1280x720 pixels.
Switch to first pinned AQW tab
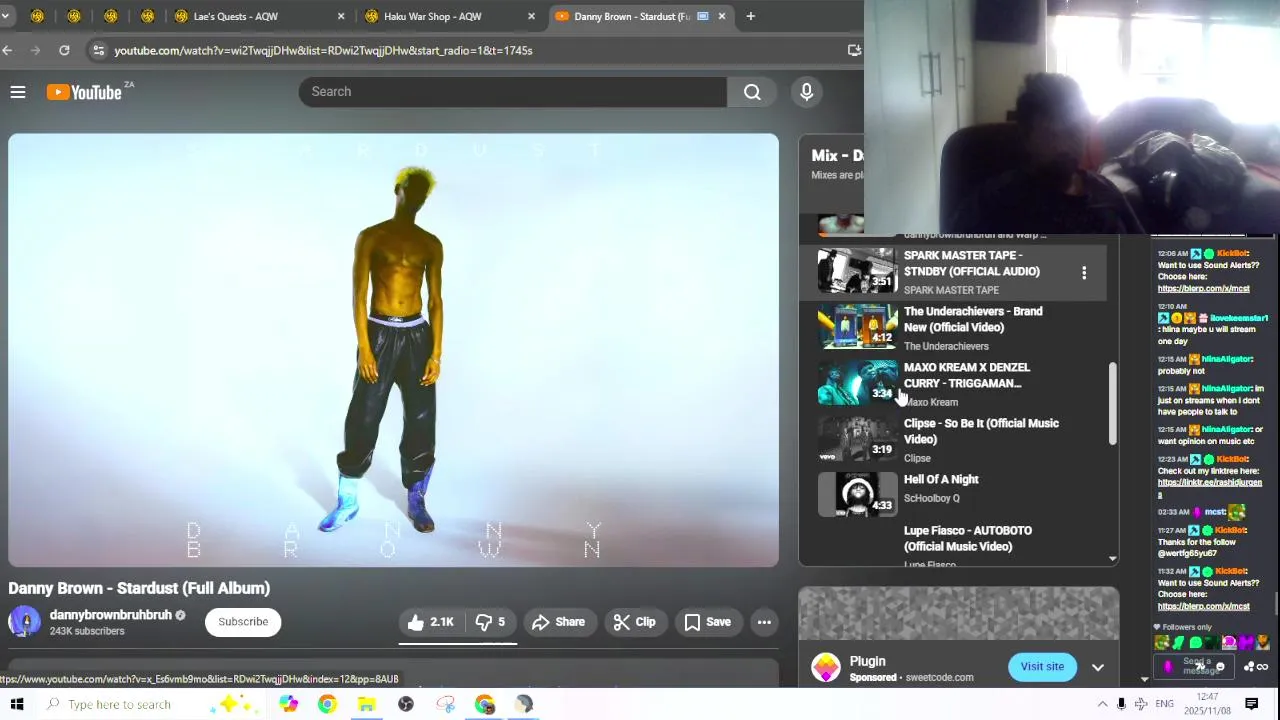(x=37, y=16)
